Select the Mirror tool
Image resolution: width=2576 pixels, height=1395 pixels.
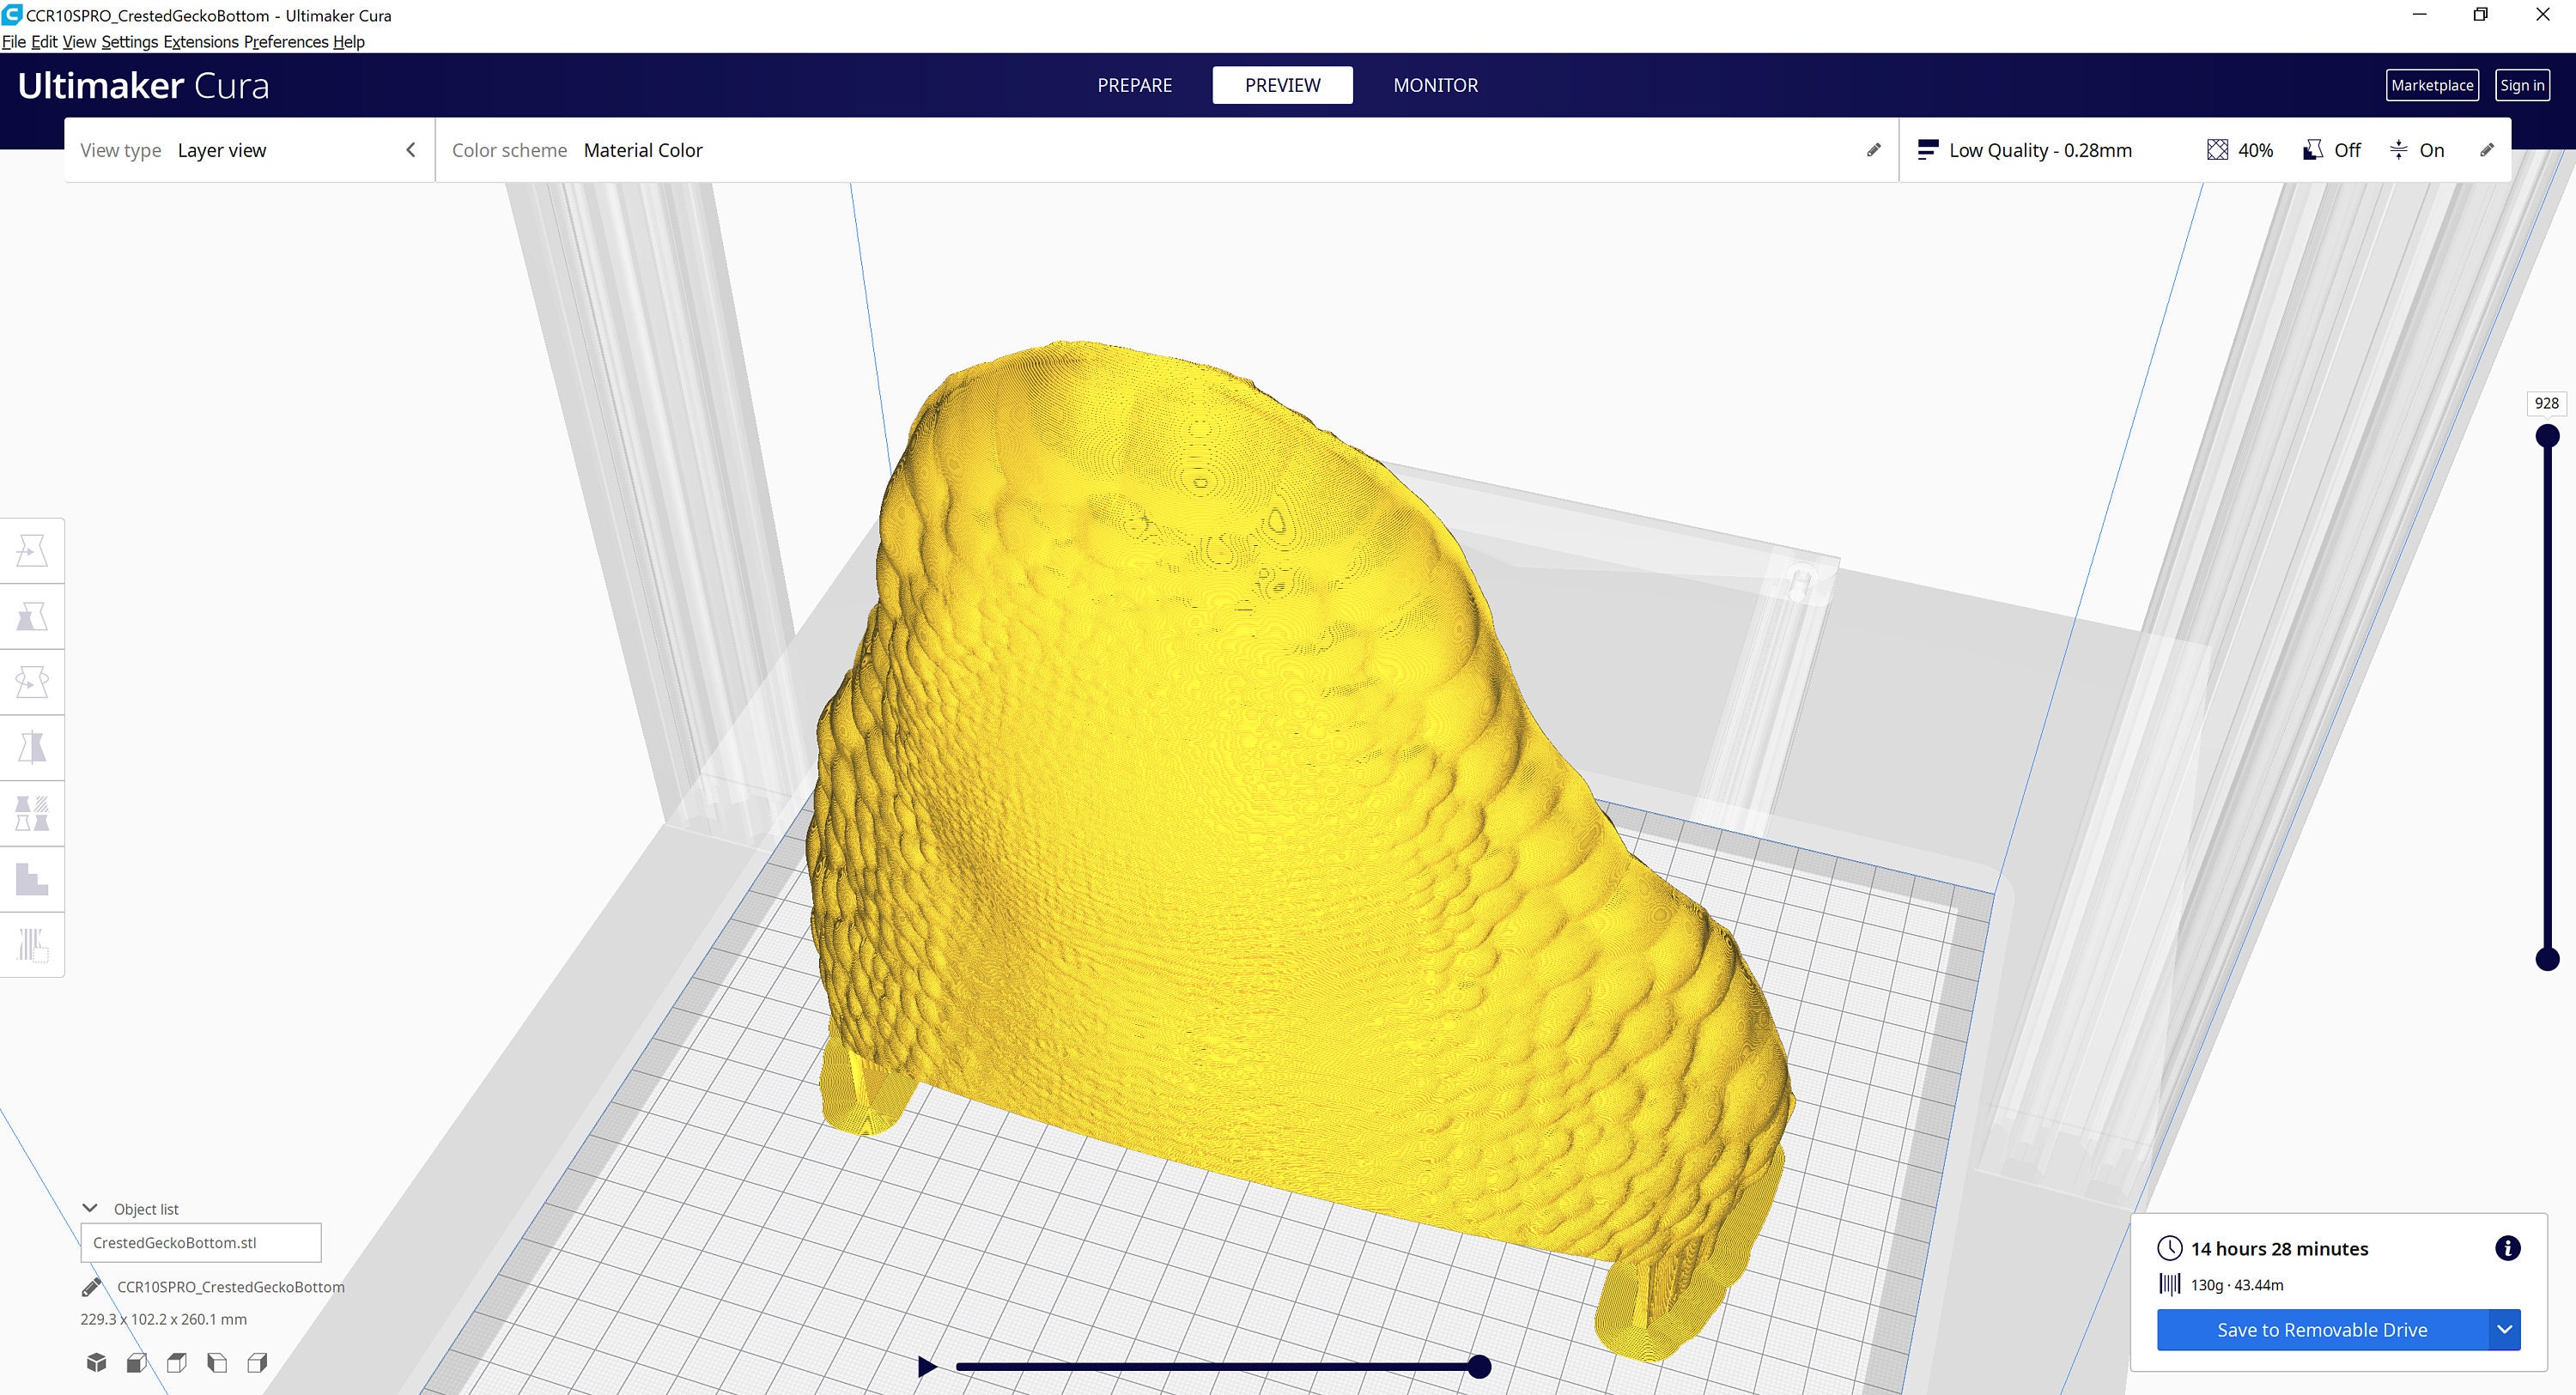pyautogui.click(x=32, y=747)
